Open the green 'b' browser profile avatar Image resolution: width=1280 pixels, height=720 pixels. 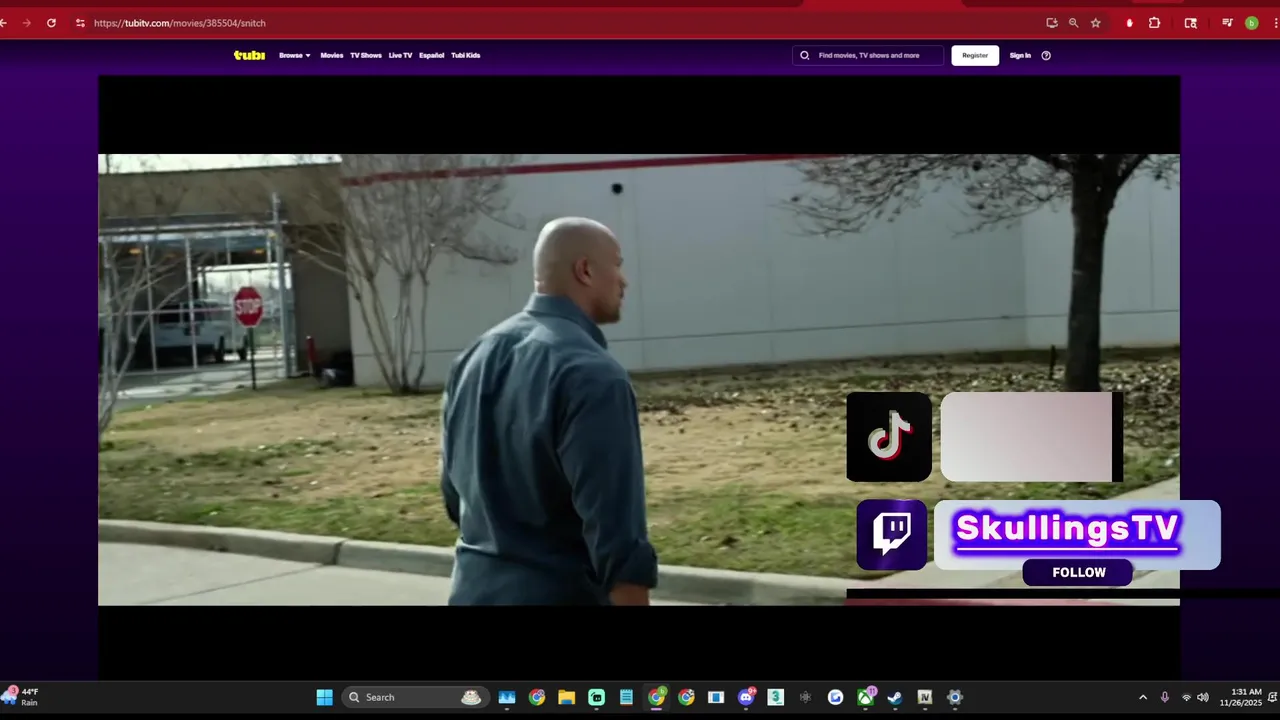pyautogui.click(x=1251, y=23)
